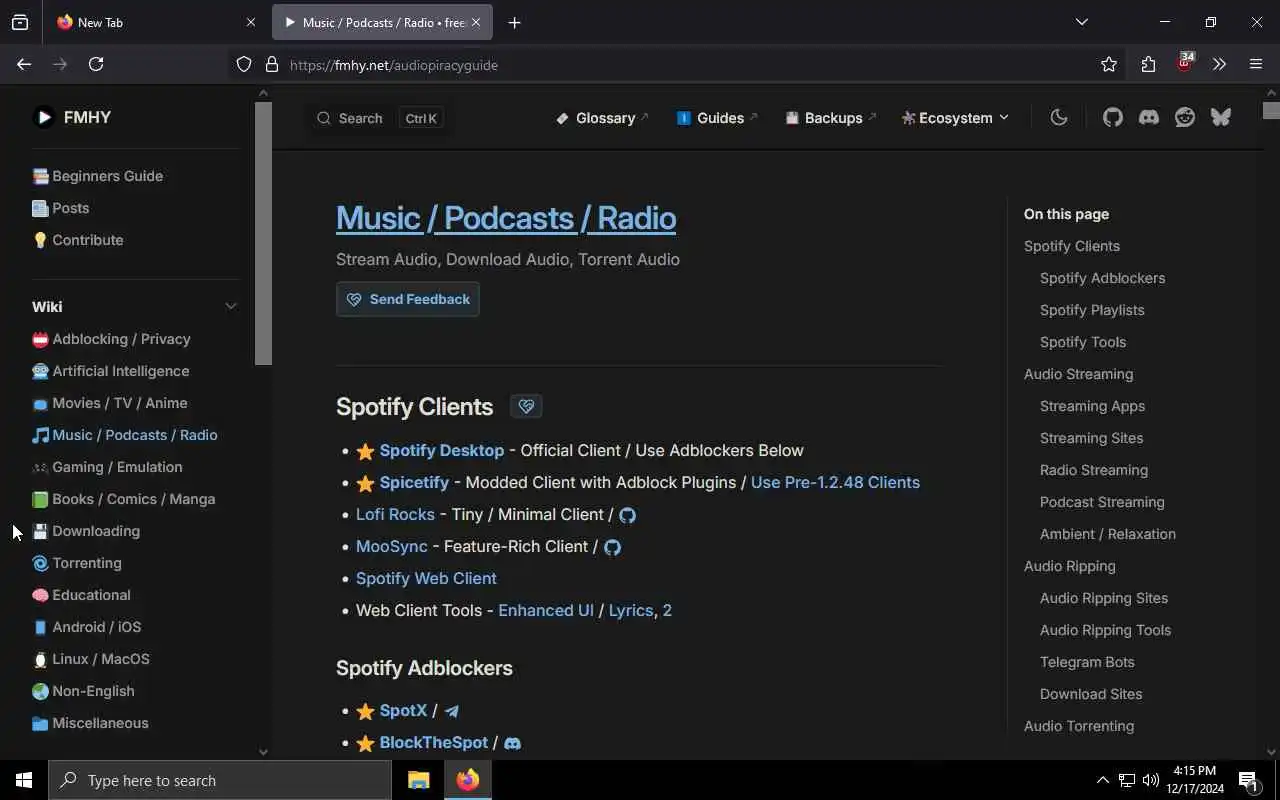Click the feedback heart icon next to Spotify Clients
This screenshot has height=800, width=1280.
526,406
